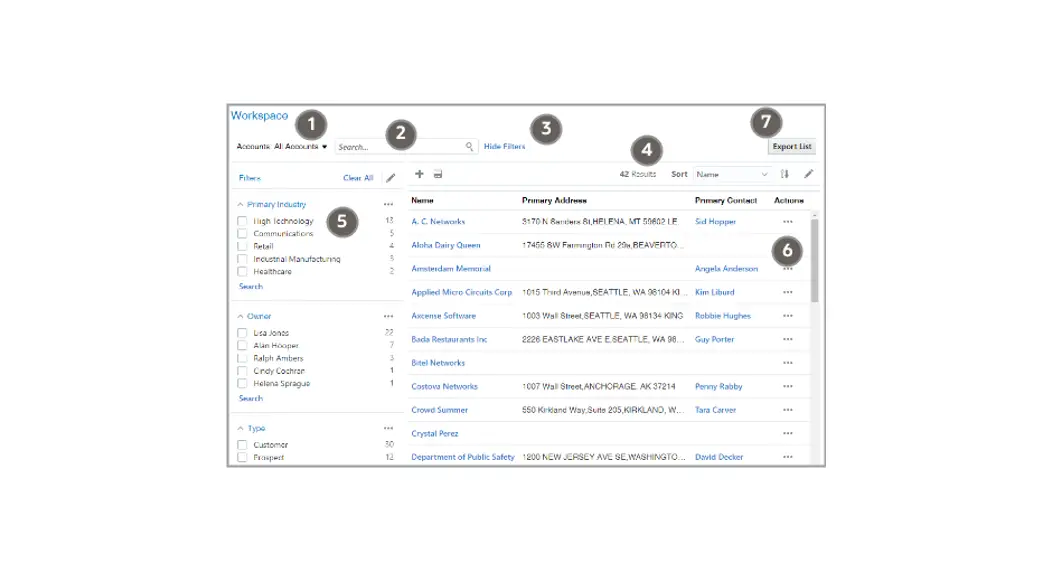The width and height of the screenshot is (1048, 569).
Task: Open contact David Decker
Action: pyautogui.click(x=719, y=457)
